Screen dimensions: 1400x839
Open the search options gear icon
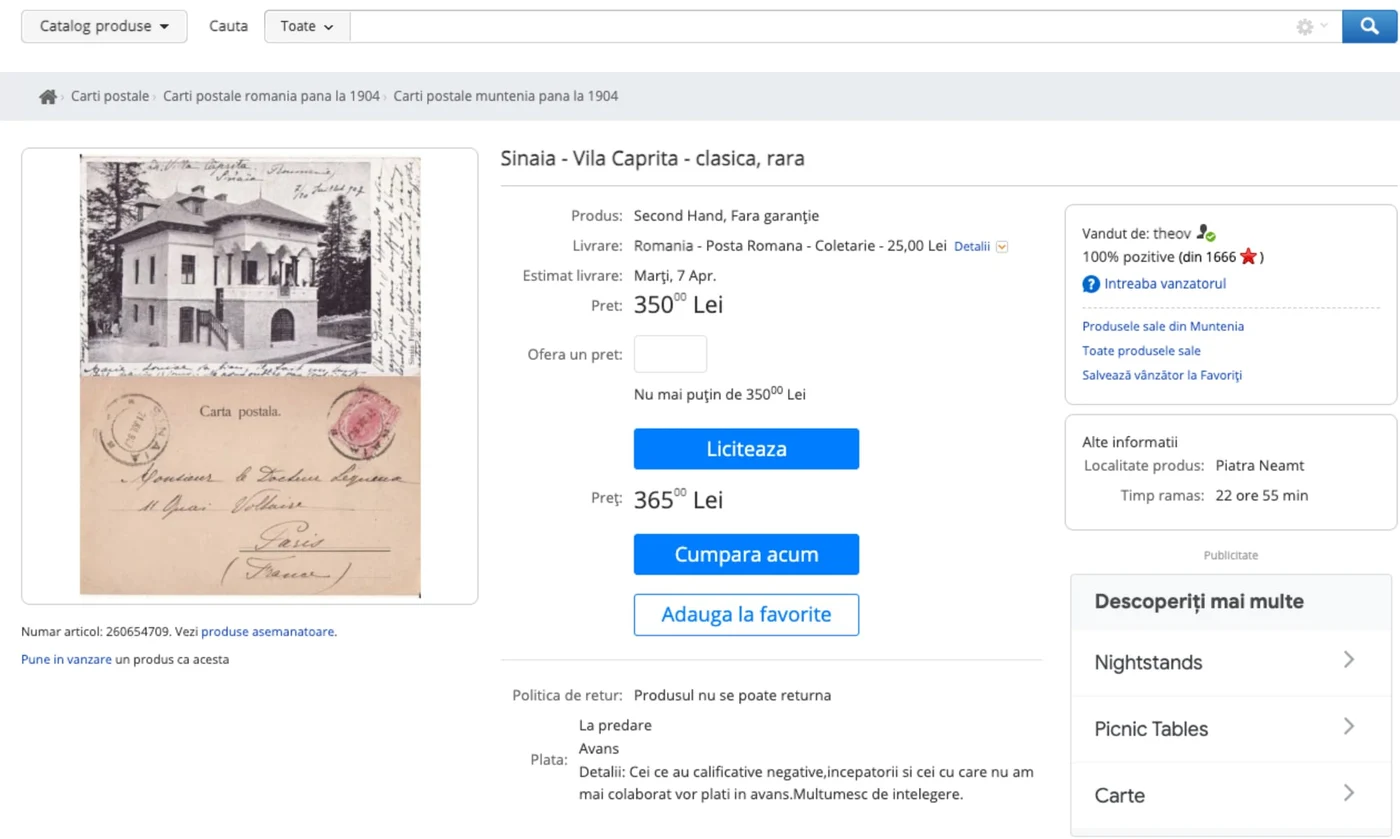tap(1303, 26)
